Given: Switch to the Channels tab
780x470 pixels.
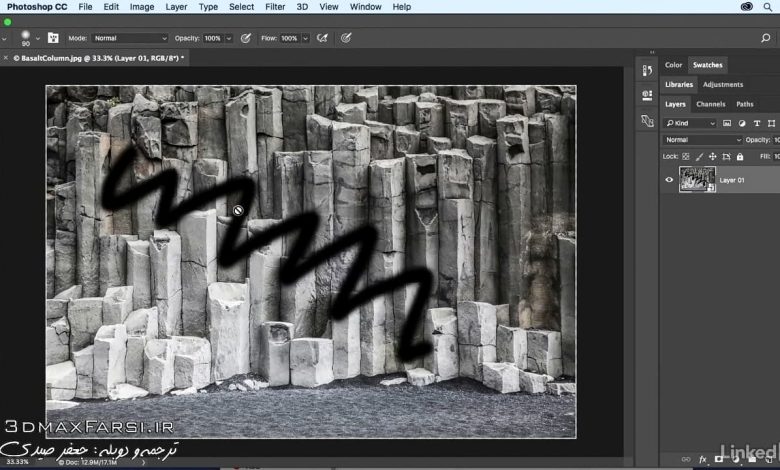Looking at the screenshot, I should (x=710, y=104).
